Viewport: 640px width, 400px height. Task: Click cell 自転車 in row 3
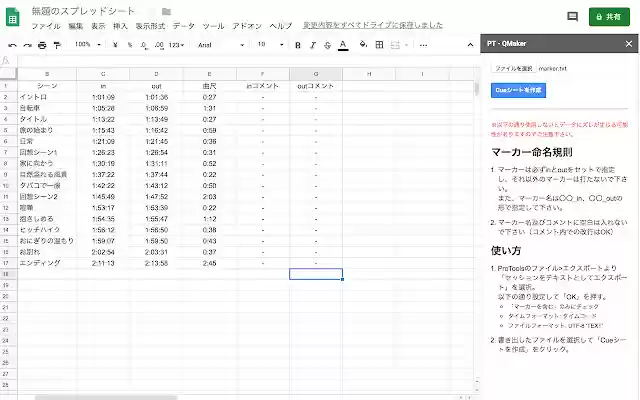click(47, 108)
